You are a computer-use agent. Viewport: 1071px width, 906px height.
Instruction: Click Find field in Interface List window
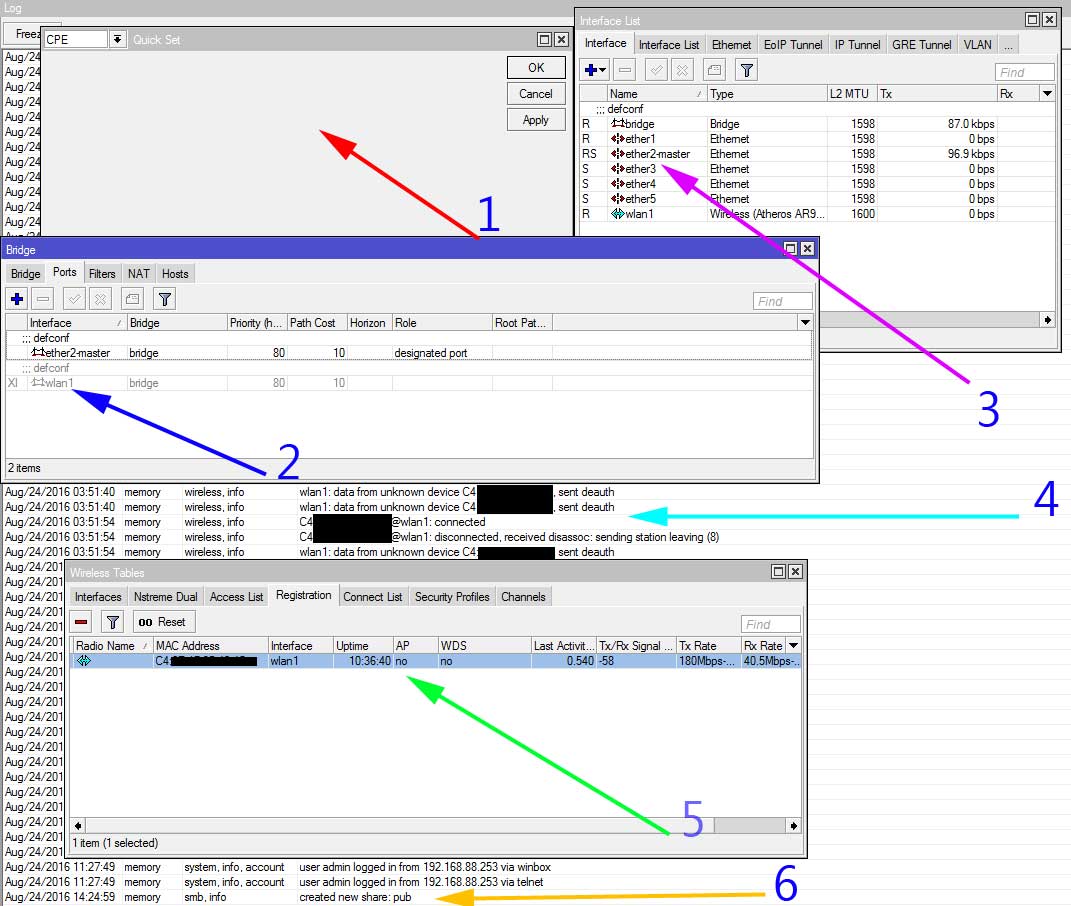[x=1025, y=72]
